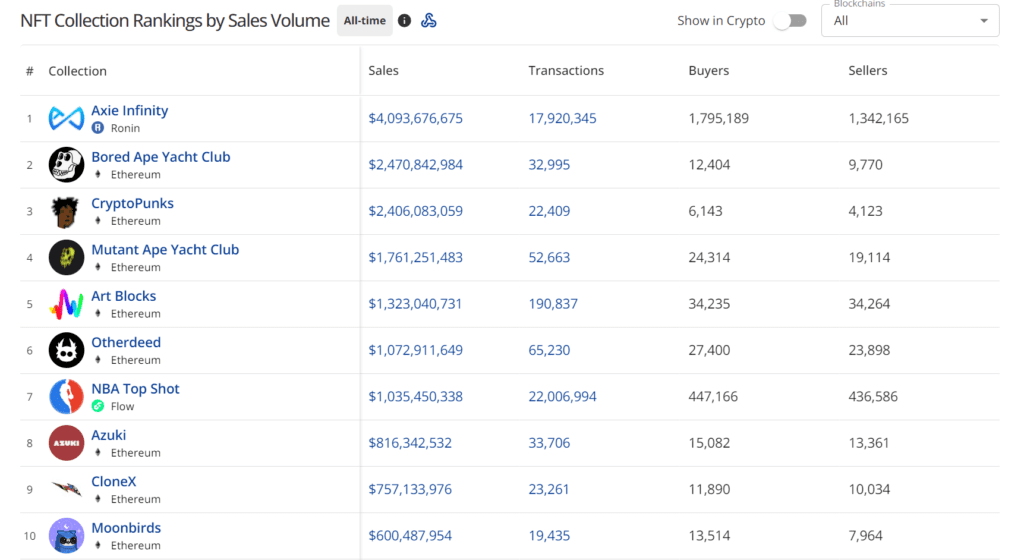Click NBA Top Shot transactions 22,006,994

tap(562, 396)
